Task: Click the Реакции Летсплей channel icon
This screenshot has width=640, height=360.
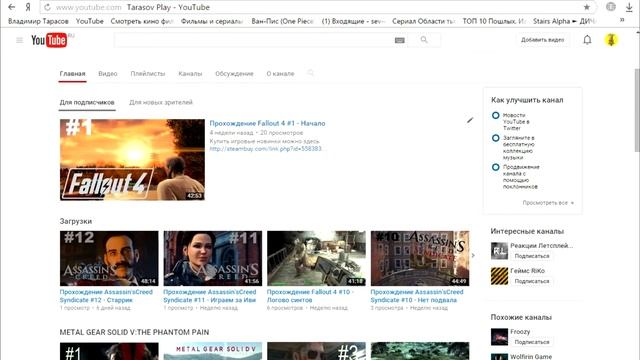Action: [499, 251]
